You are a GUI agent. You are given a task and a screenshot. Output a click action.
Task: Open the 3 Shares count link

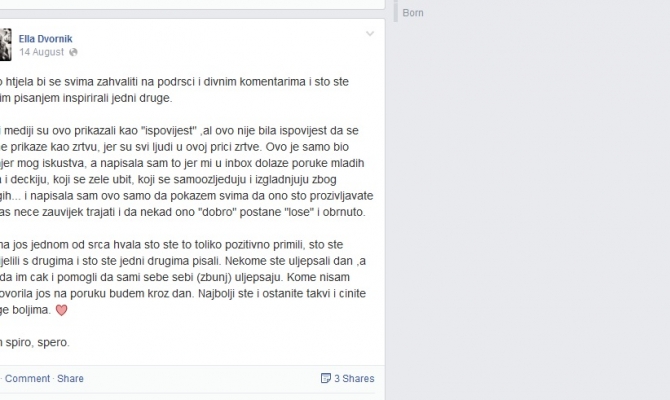click(354, 379)
